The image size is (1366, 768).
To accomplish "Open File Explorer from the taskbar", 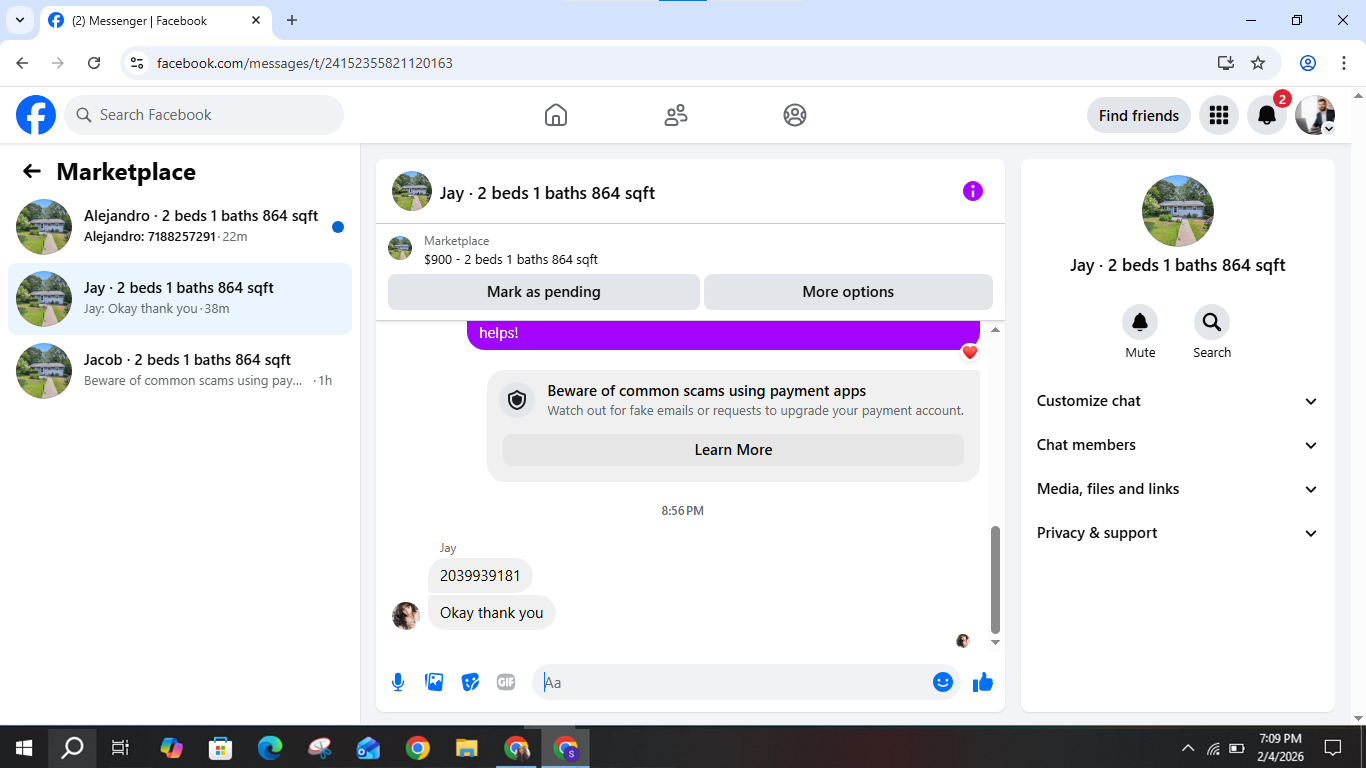I will [x=467, y=747].
